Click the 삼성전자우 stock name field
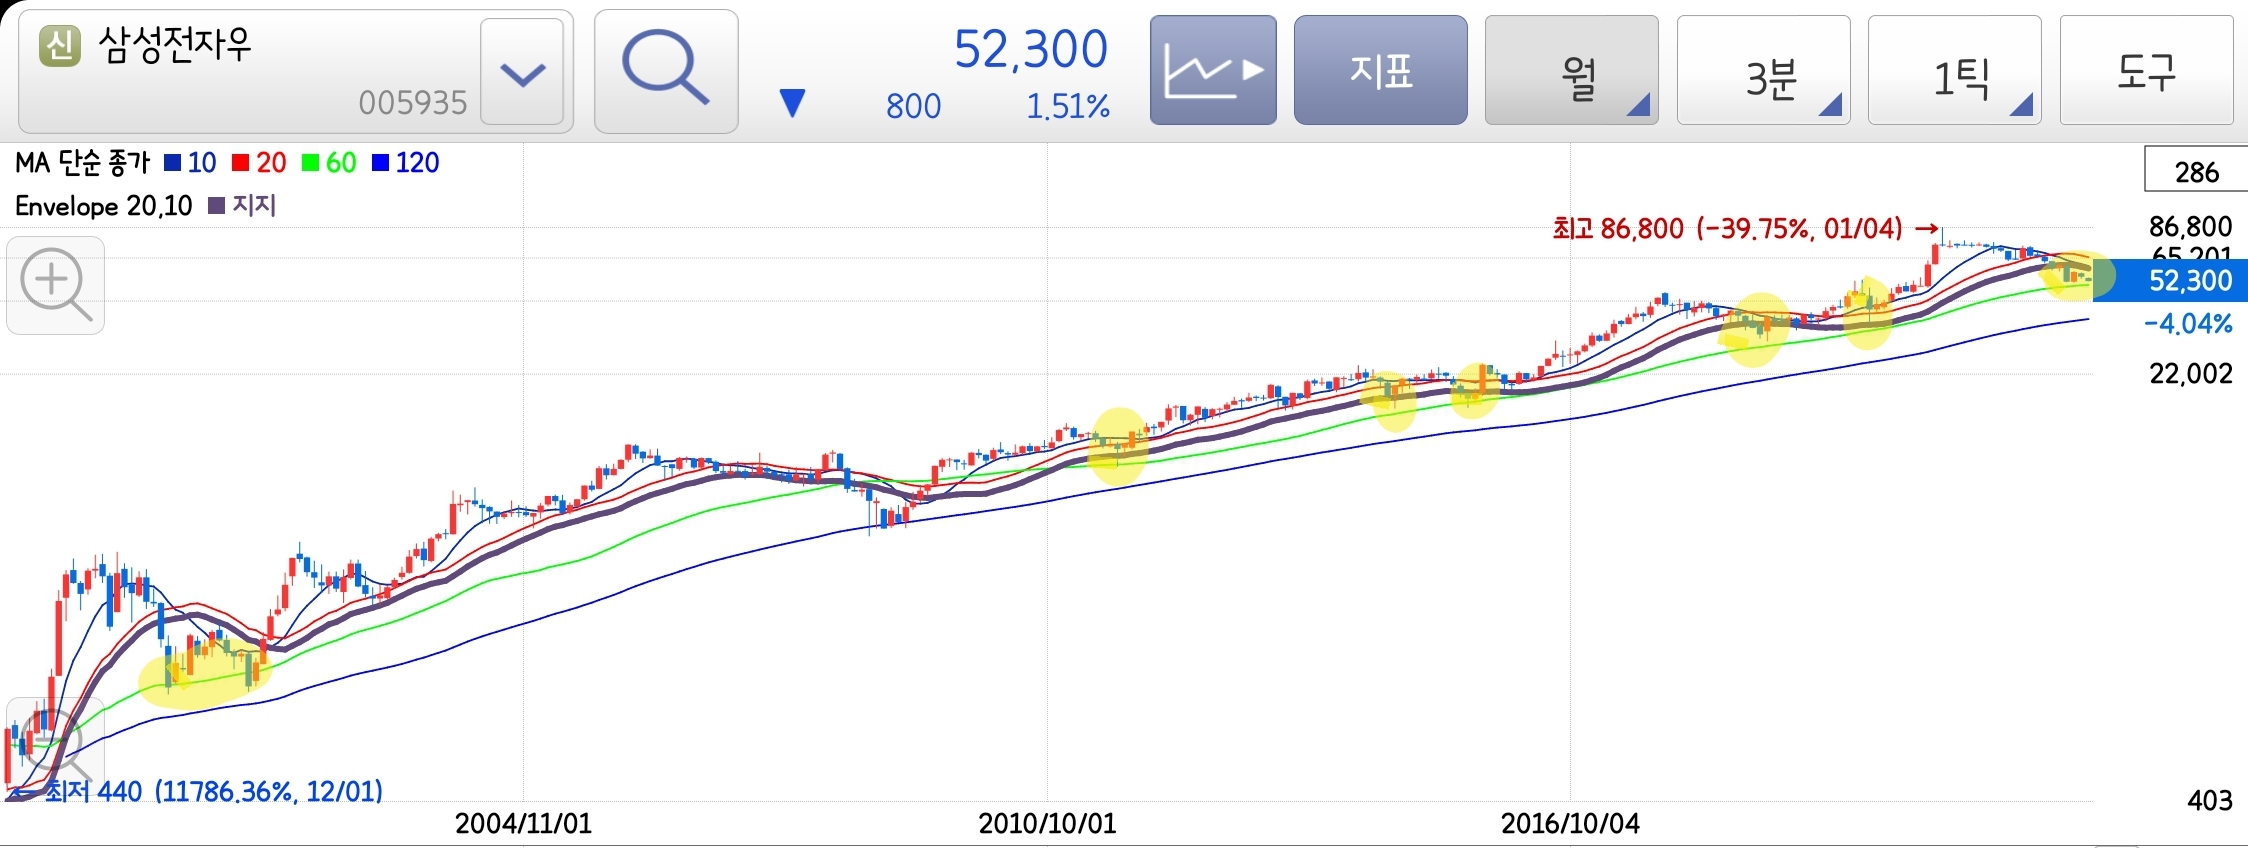The height and width of the screenshot is (848, 2248). pos(175,45)
